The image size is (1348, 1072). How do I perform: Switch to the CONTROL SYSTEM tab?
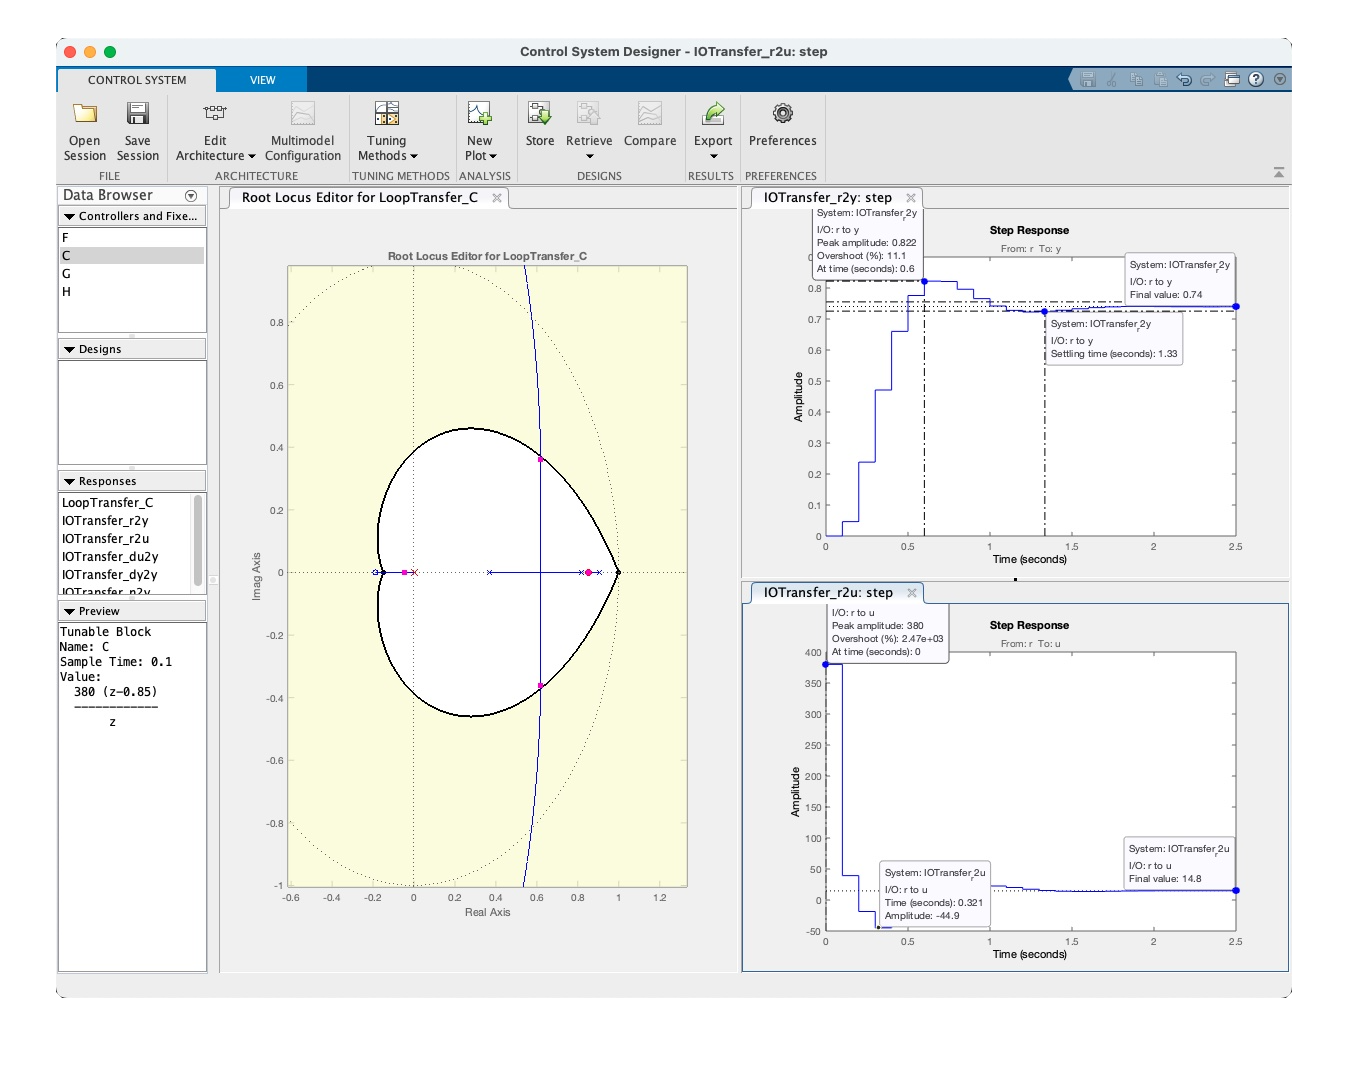(137, 80)
